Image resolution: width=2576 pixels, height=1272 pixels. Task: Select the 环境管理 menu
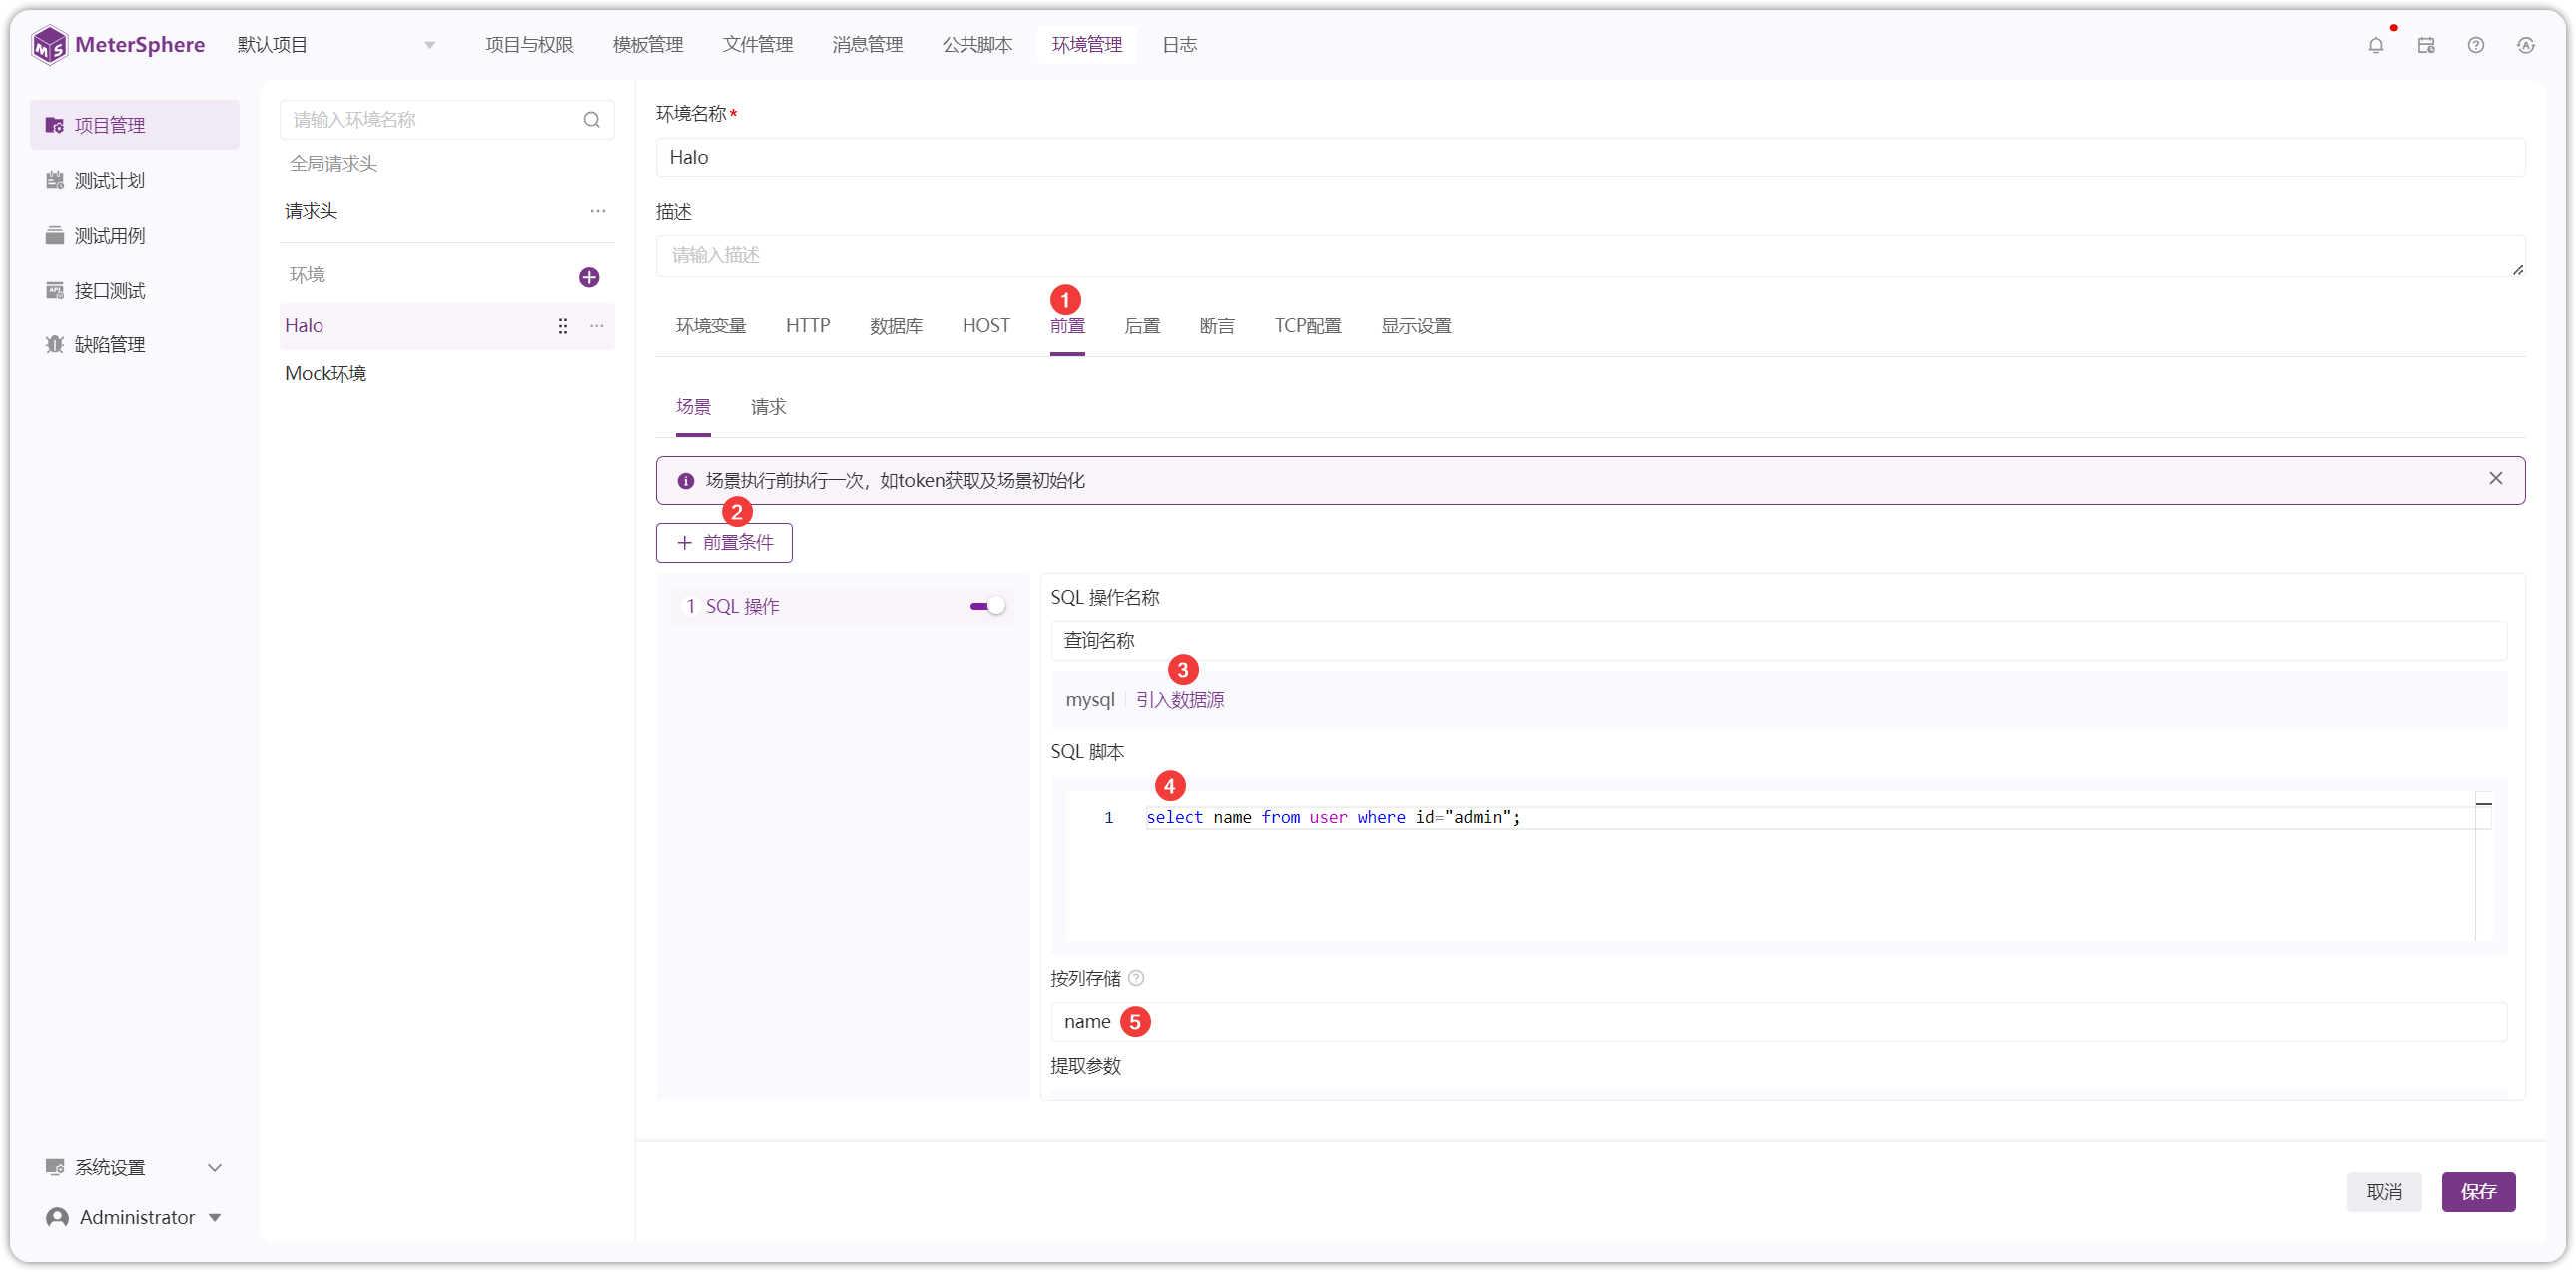point(1087,45)
